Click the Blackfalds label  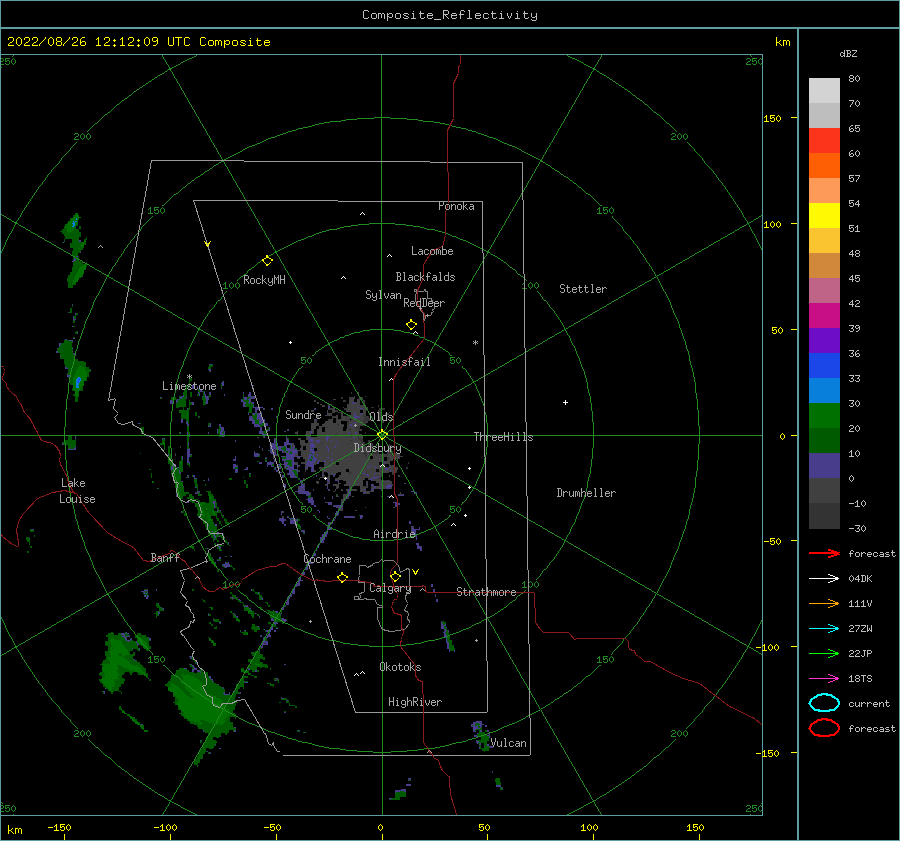tap(425, 277)
